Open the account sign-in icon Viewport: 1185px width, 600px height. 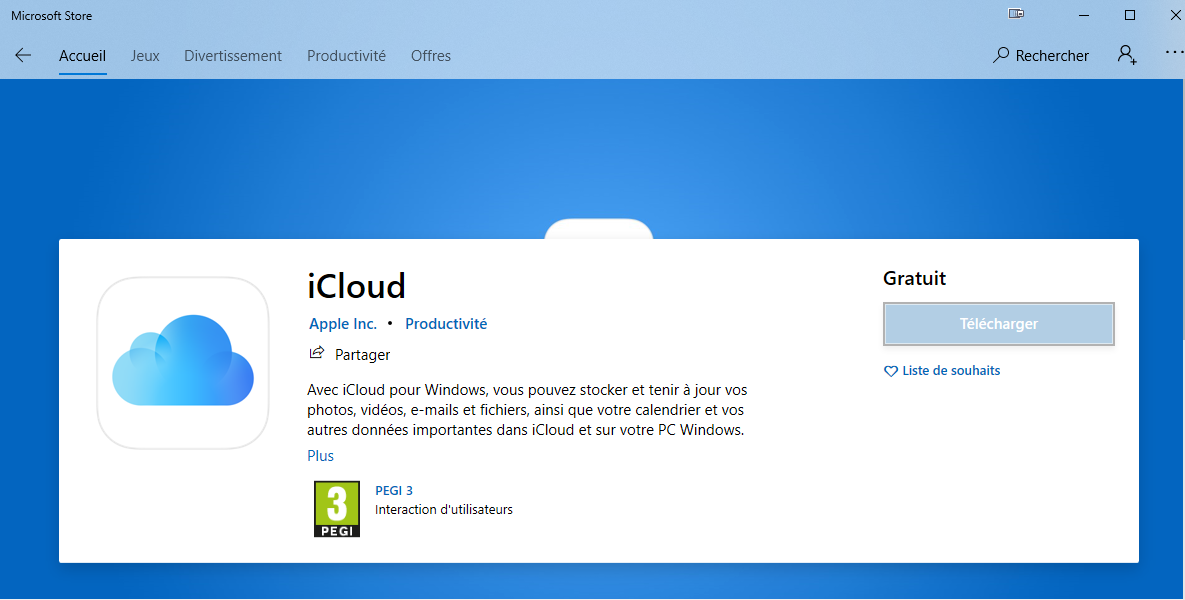pyautogui.click(x=1127, y=55)
